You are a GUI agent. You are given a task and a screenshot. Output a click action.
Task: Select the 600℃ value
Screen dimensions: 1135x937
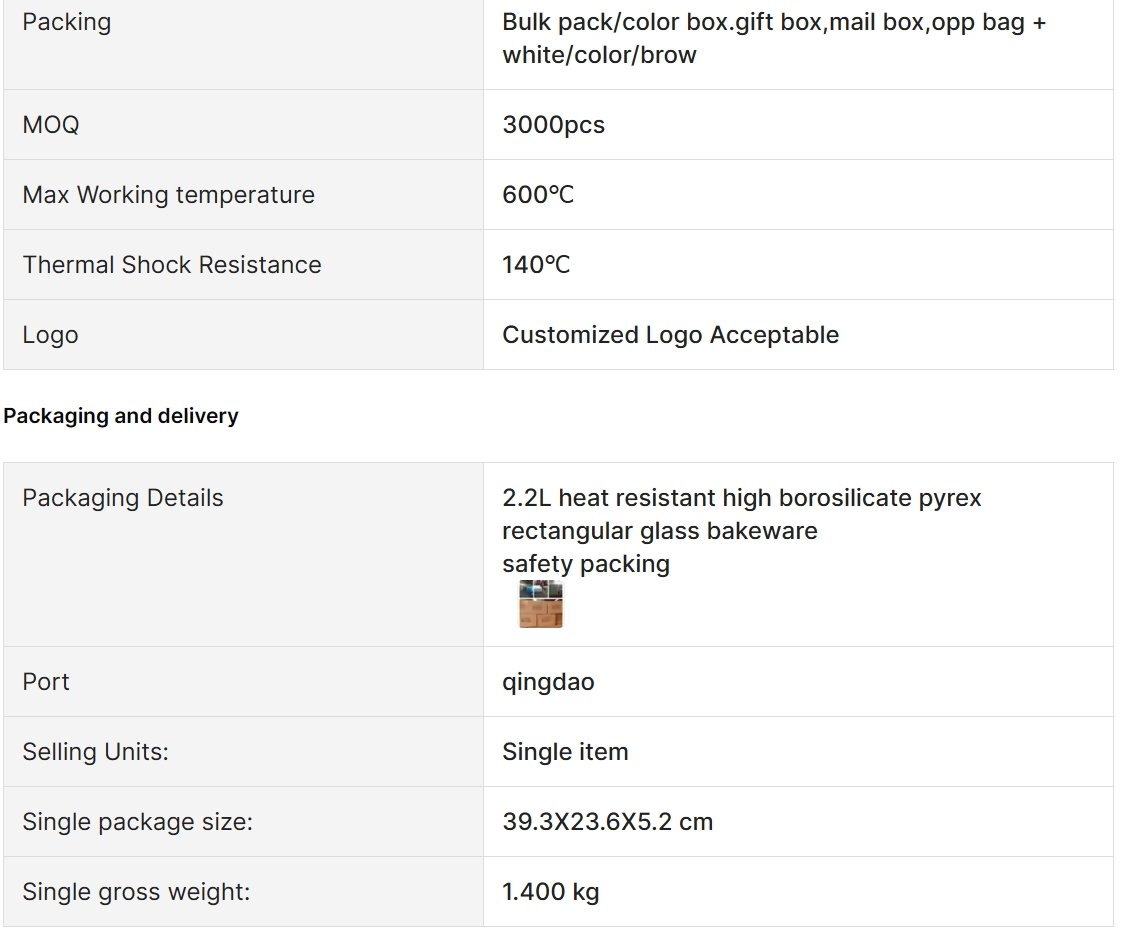[538, 195]
